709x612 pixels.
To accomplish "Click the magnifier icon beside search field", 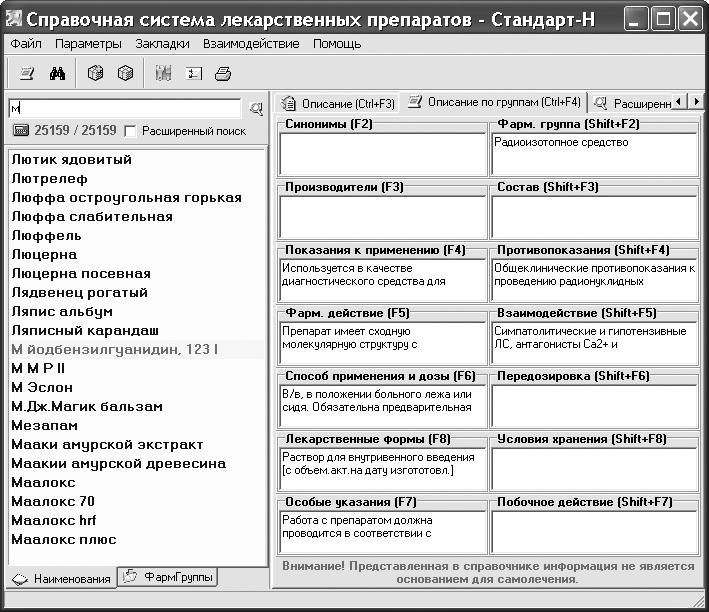I will [x=256, y=108].
